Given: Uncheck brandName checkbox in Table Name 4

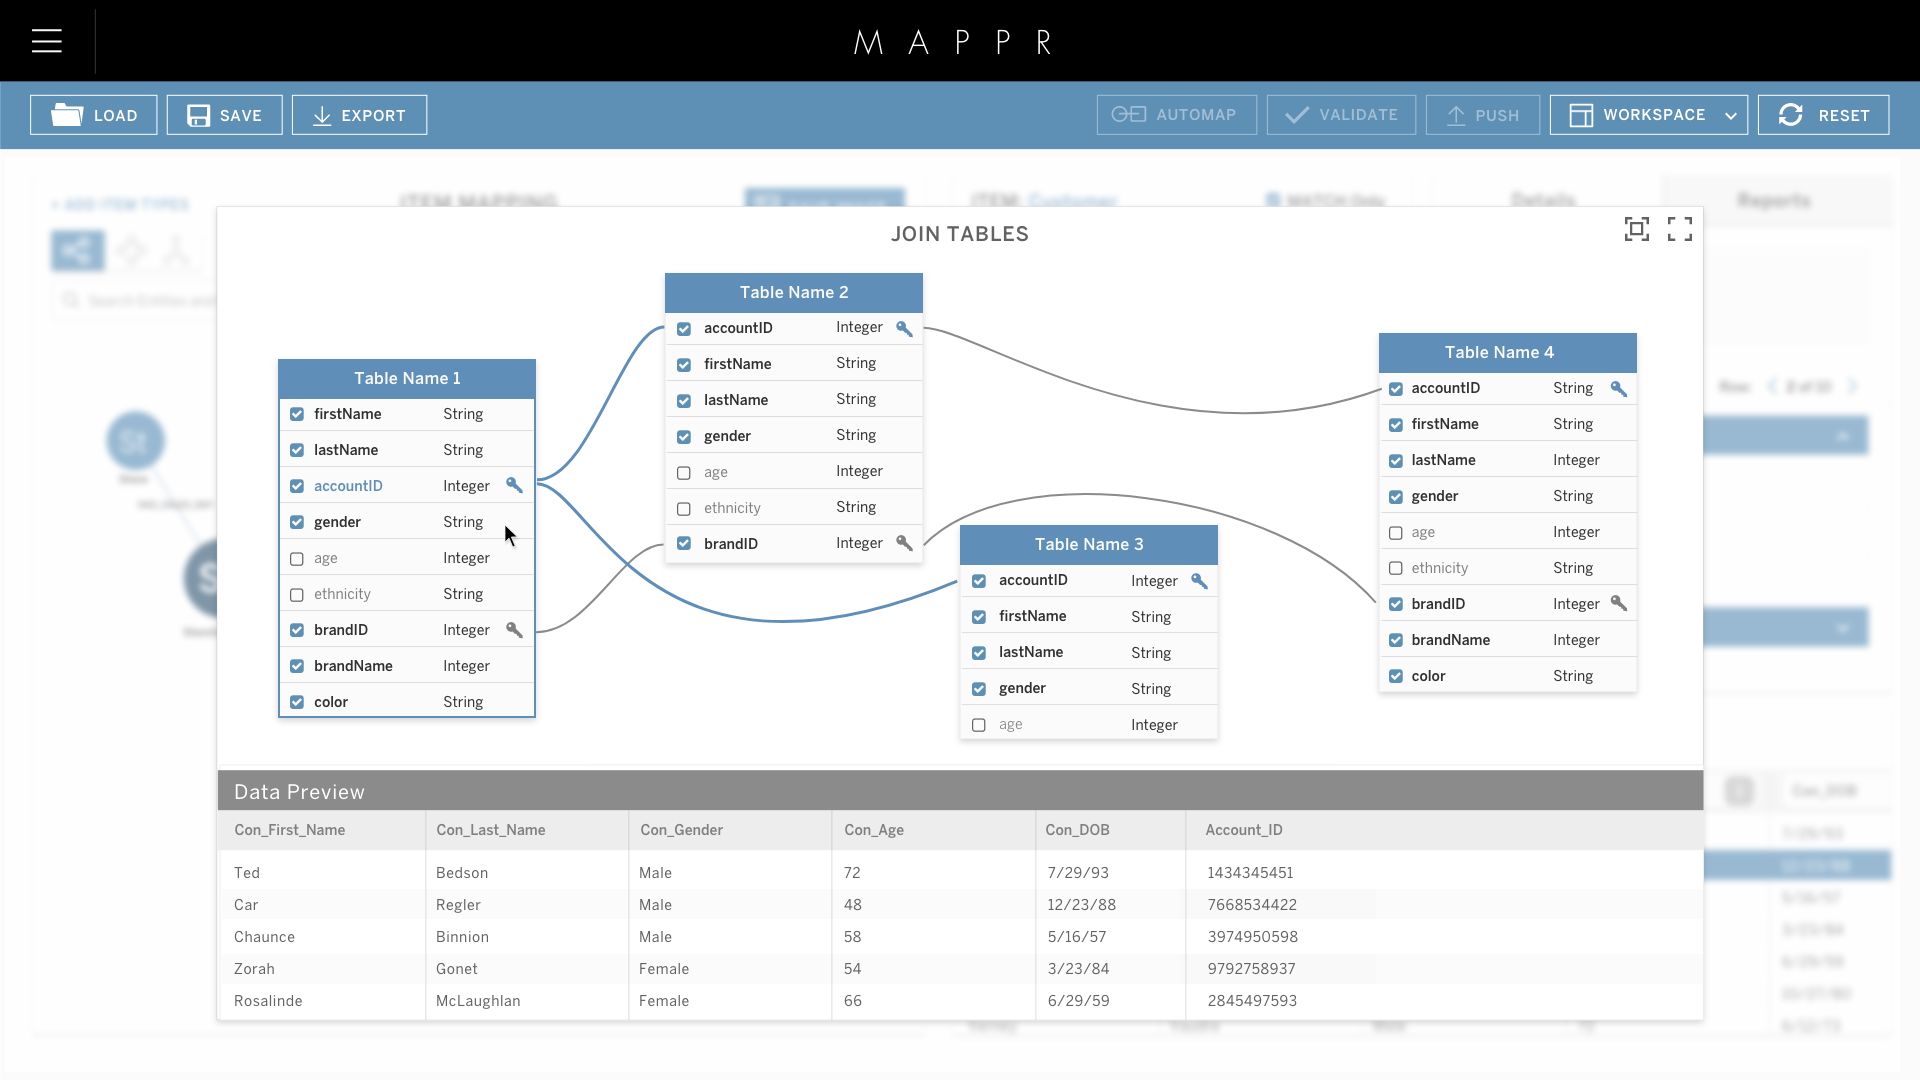Looking at the screenshot, I should pyautogui.click(x=1396, y=641).
